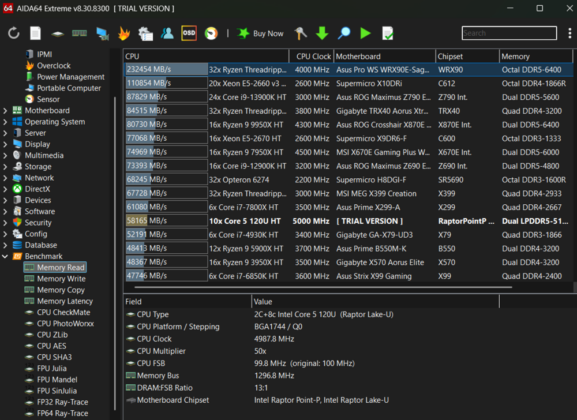Expand the Server tree node
The image size is (577, 420).
tap(5, 133)
